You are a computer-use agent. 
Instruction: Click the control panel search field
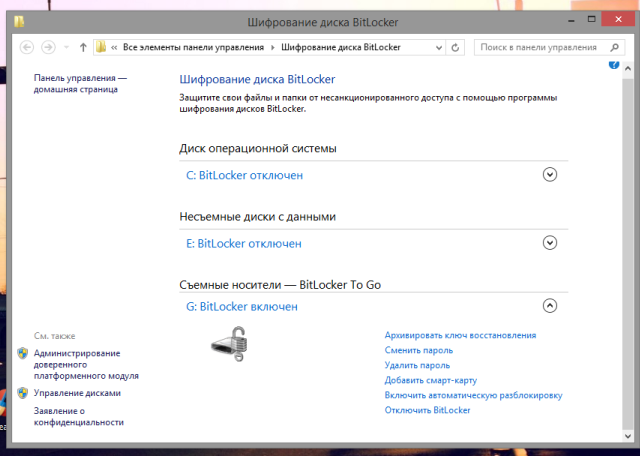[x=549, y=47]
